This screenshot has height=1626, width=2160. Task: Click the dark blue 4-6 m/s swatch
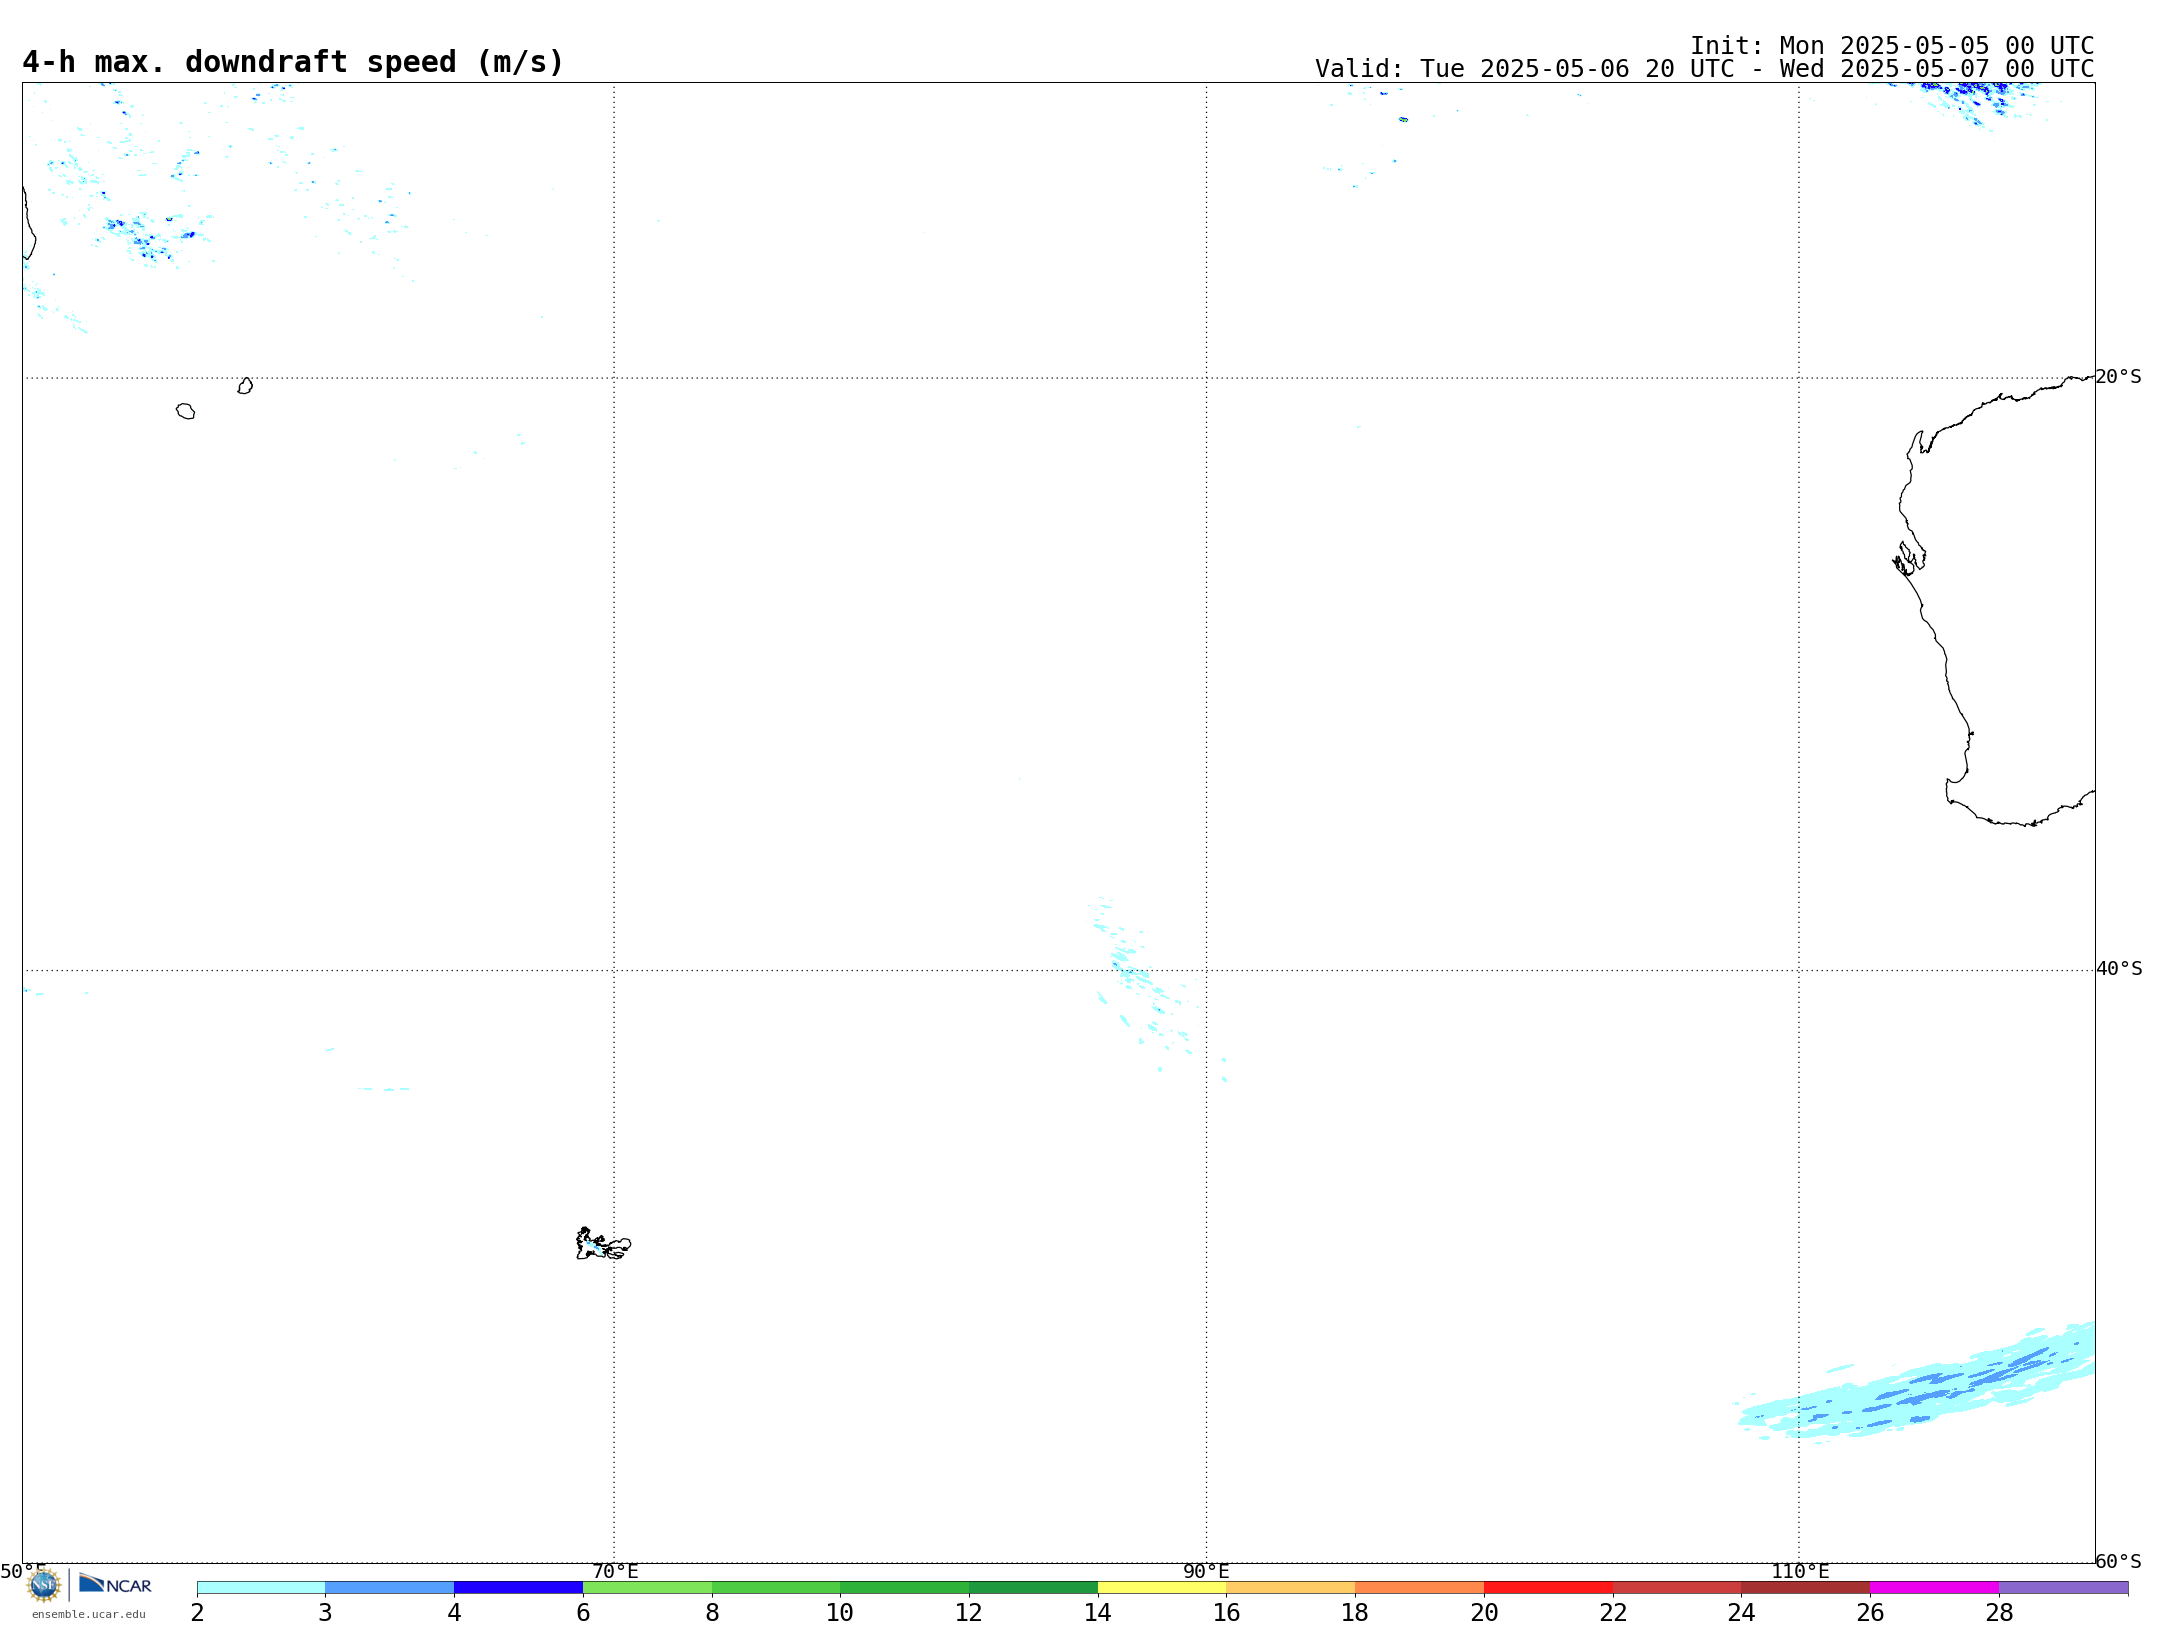pyautogui.click(x=519, y=1588)
